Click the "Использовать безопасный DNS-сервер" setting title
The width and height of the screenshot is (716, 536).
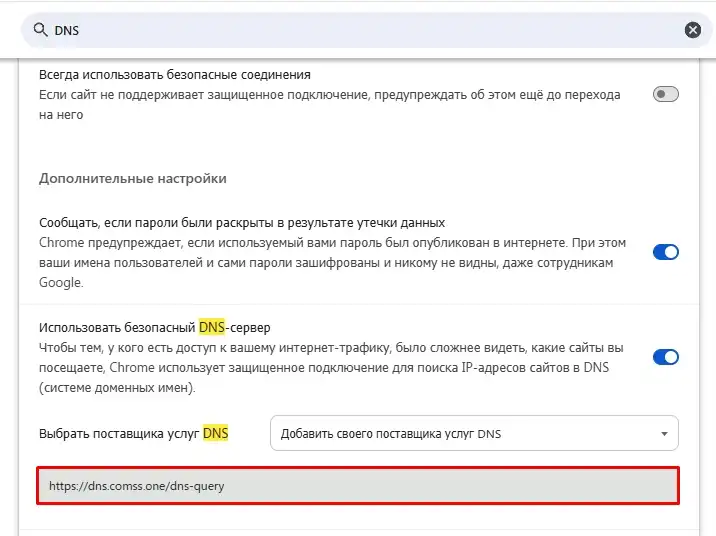tap(154, 327)
